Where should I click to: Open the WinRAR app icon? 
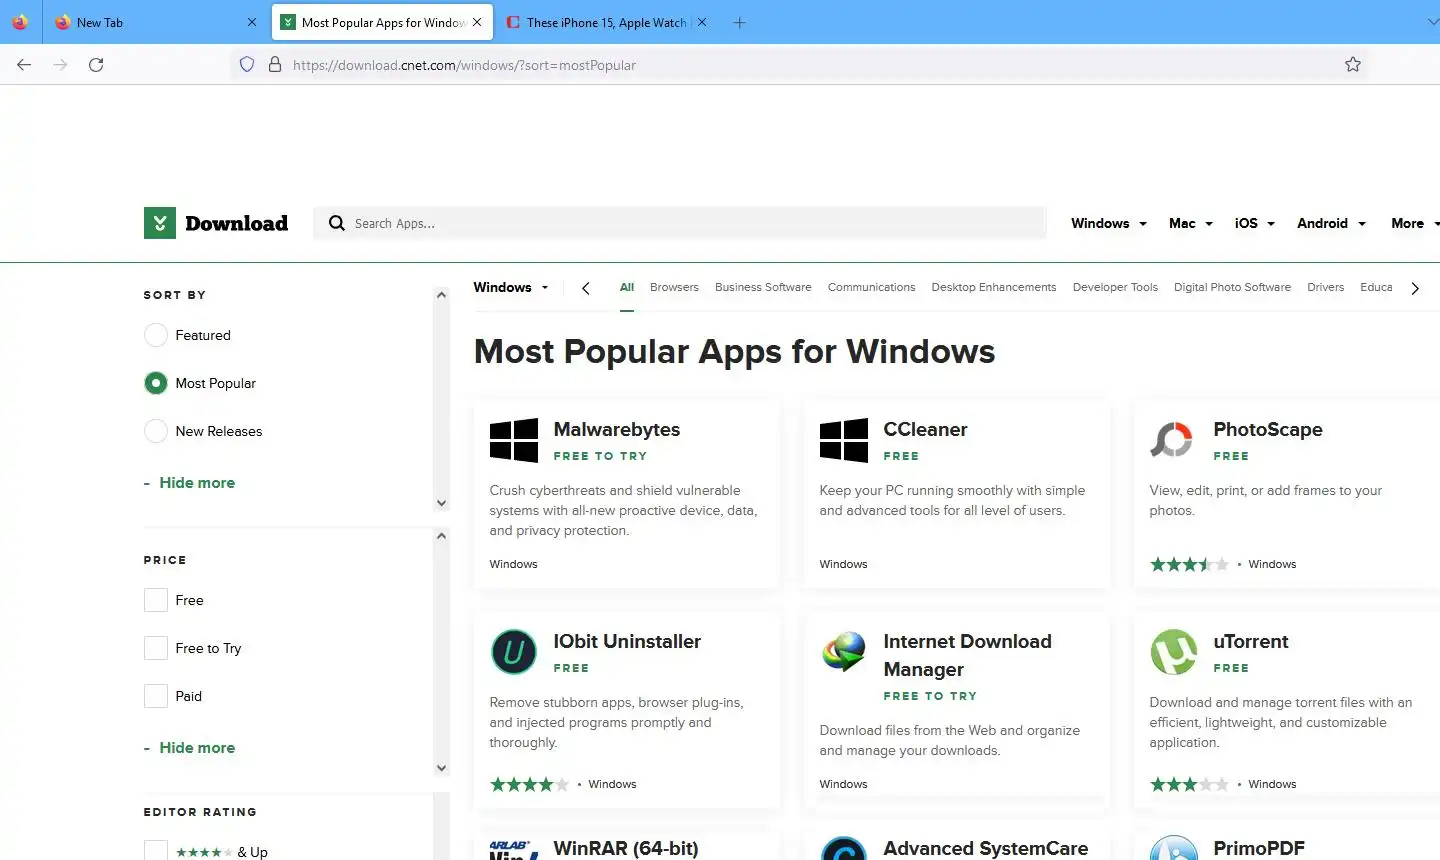pos(514,850)
